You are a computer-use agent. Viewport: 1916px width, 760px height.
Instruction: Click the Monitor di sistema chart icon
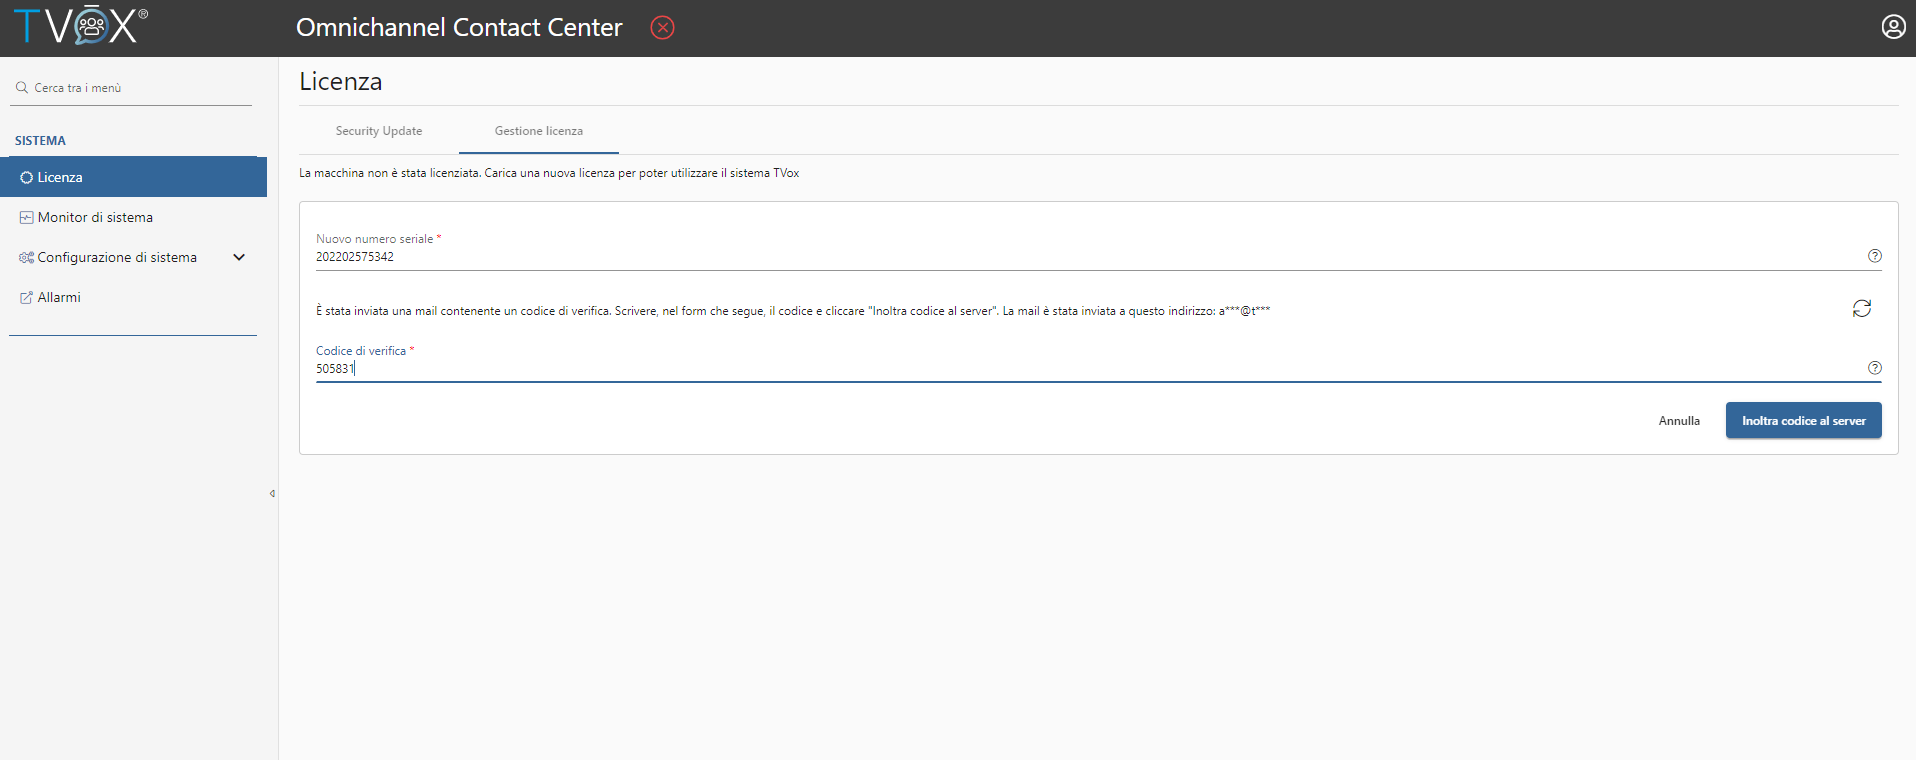[x=26, y=217]
